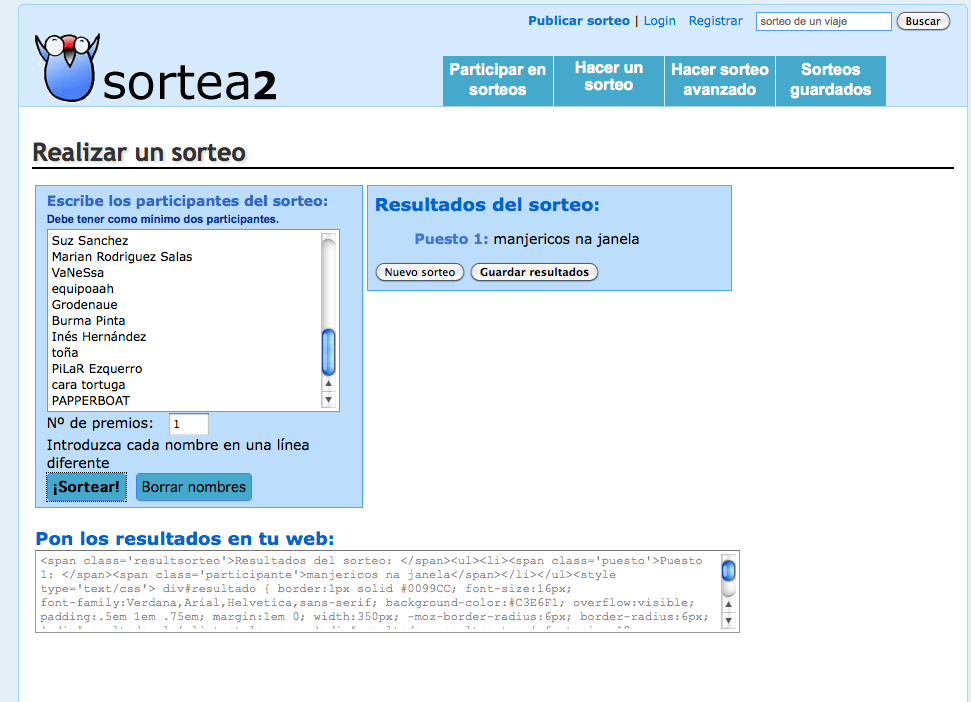Open the Sorteos guardados tab
Viewport: 971px width, 702px height.
[x=830, y=80]
